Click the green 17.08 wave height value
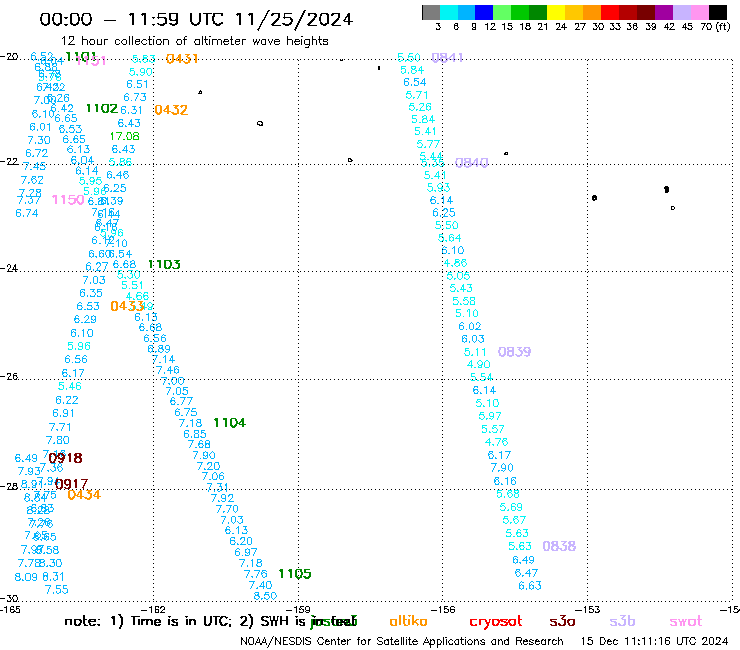740x650 pixels. 125,136
